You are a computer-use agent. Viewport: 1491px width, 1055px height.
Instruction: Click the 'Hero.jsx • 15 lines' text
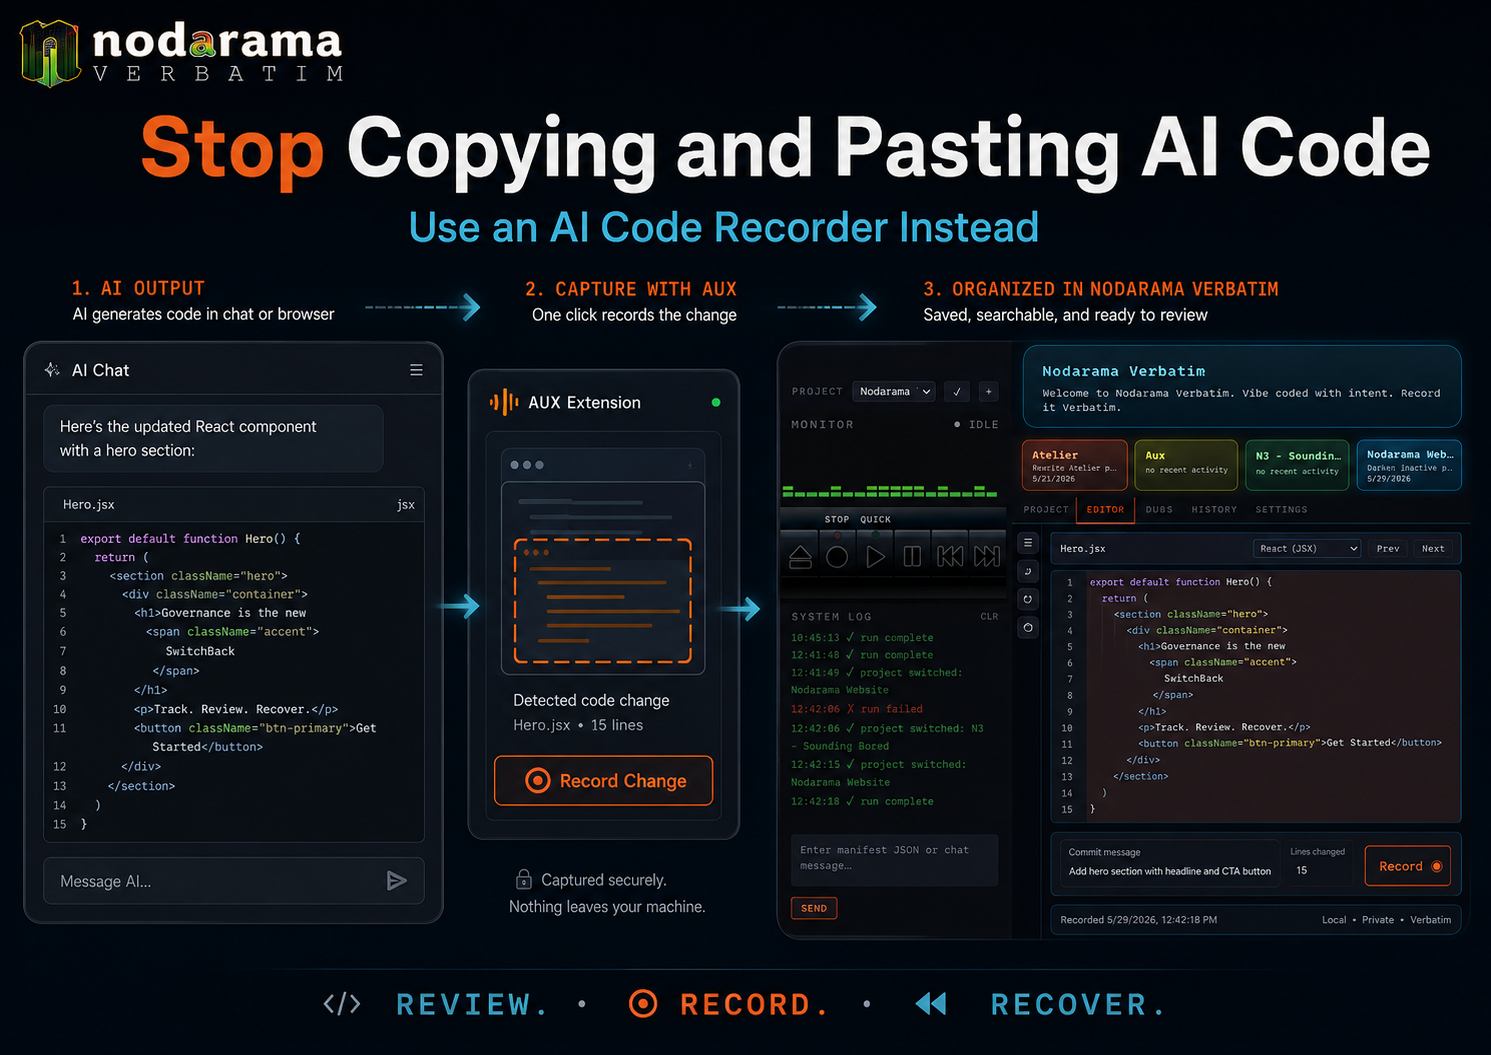[578, 725]
